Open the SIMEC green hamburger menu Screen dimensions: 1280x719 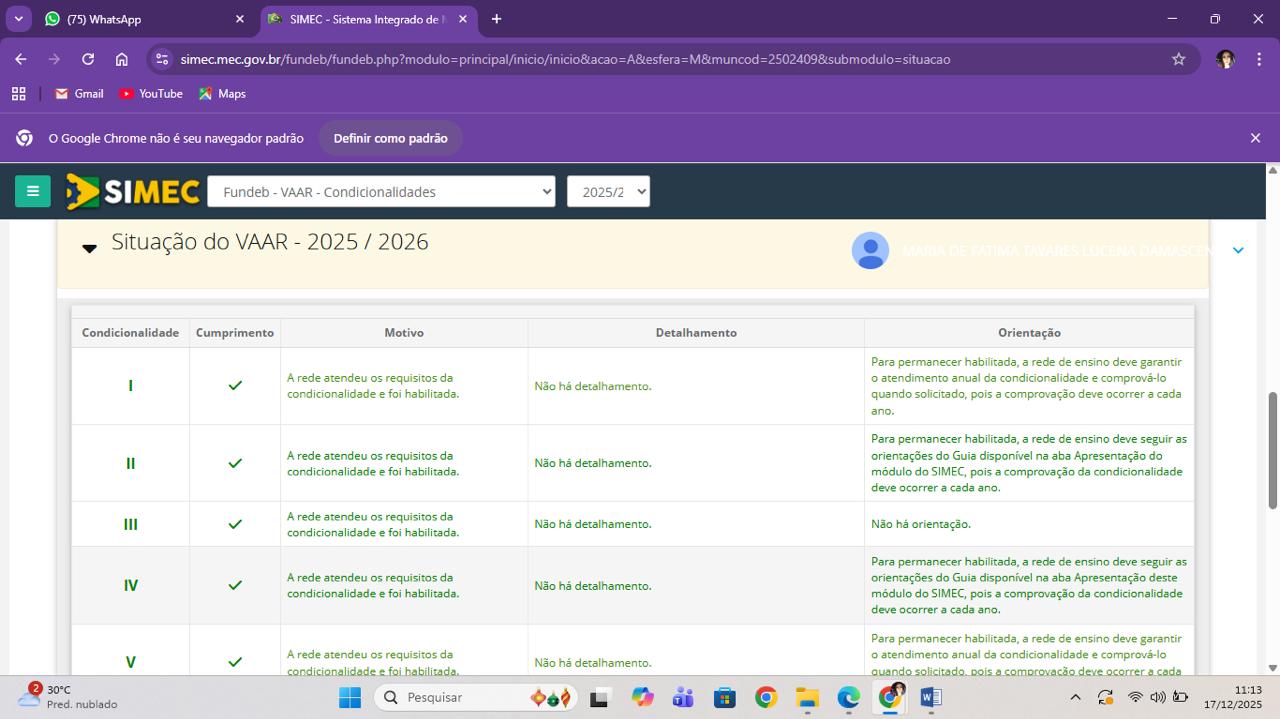click(x=32, y=191)
